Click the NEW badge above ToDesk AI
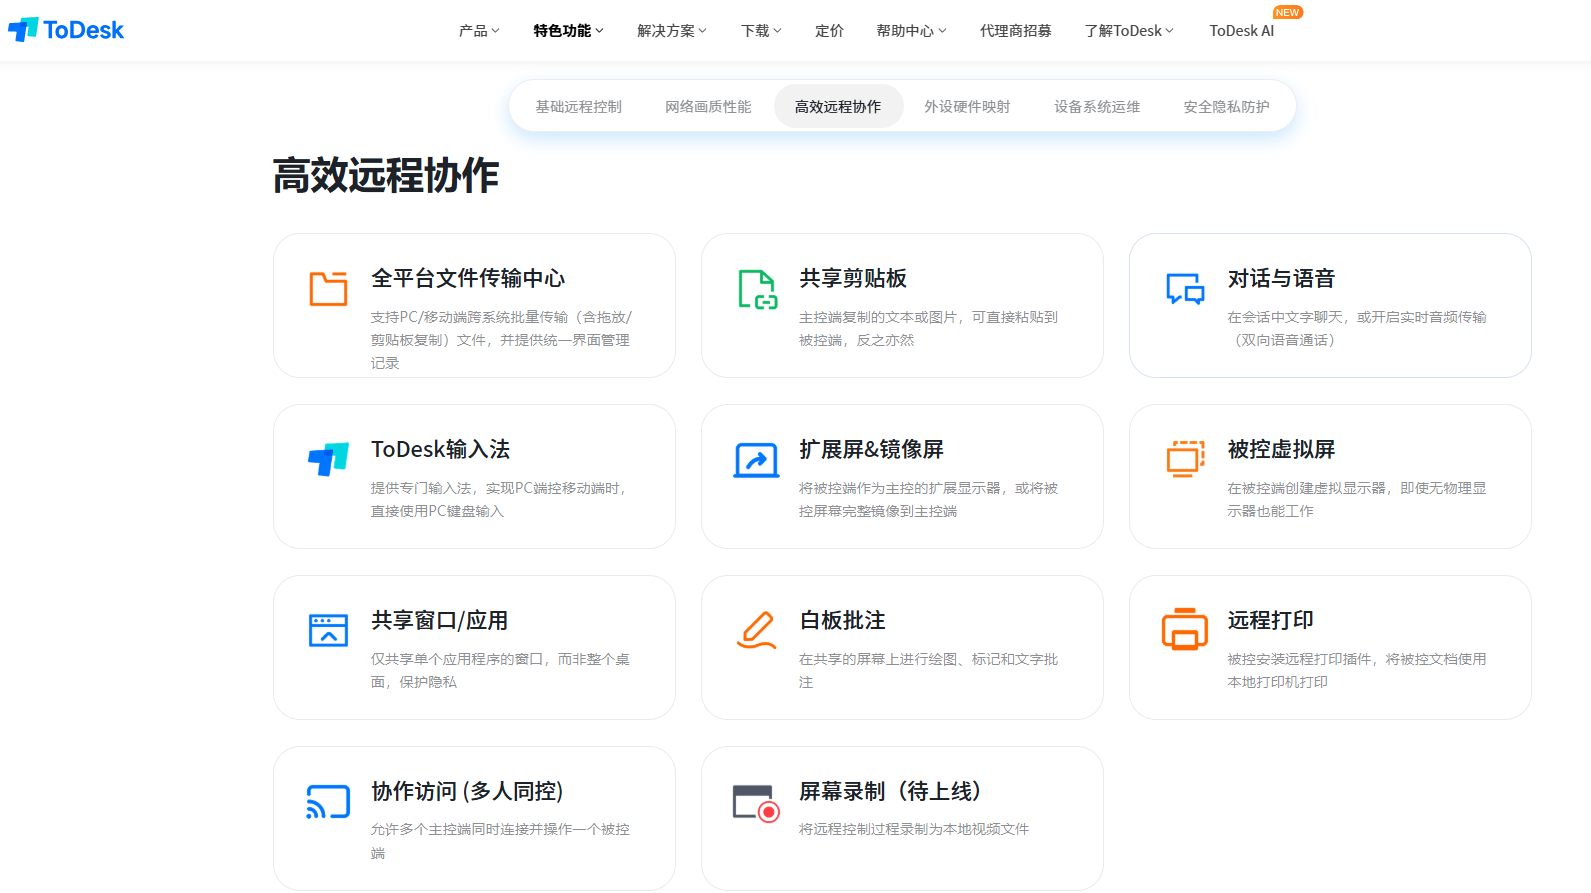The height and width of the screenshot is (893, 1591). pyautogui.click(x=1287, y=12)
